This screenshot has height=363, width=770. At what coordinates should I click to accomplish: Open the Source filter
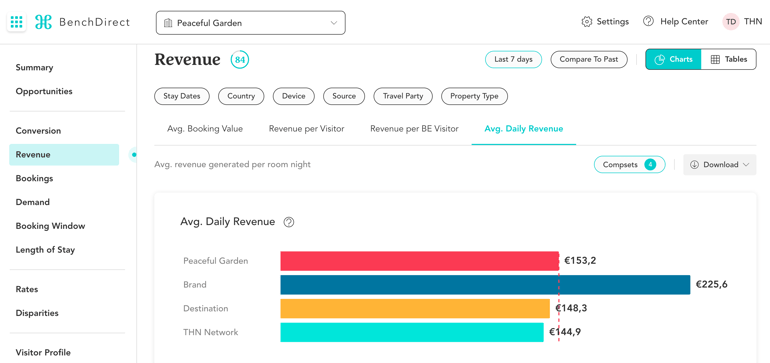click(x=344, y=96)
